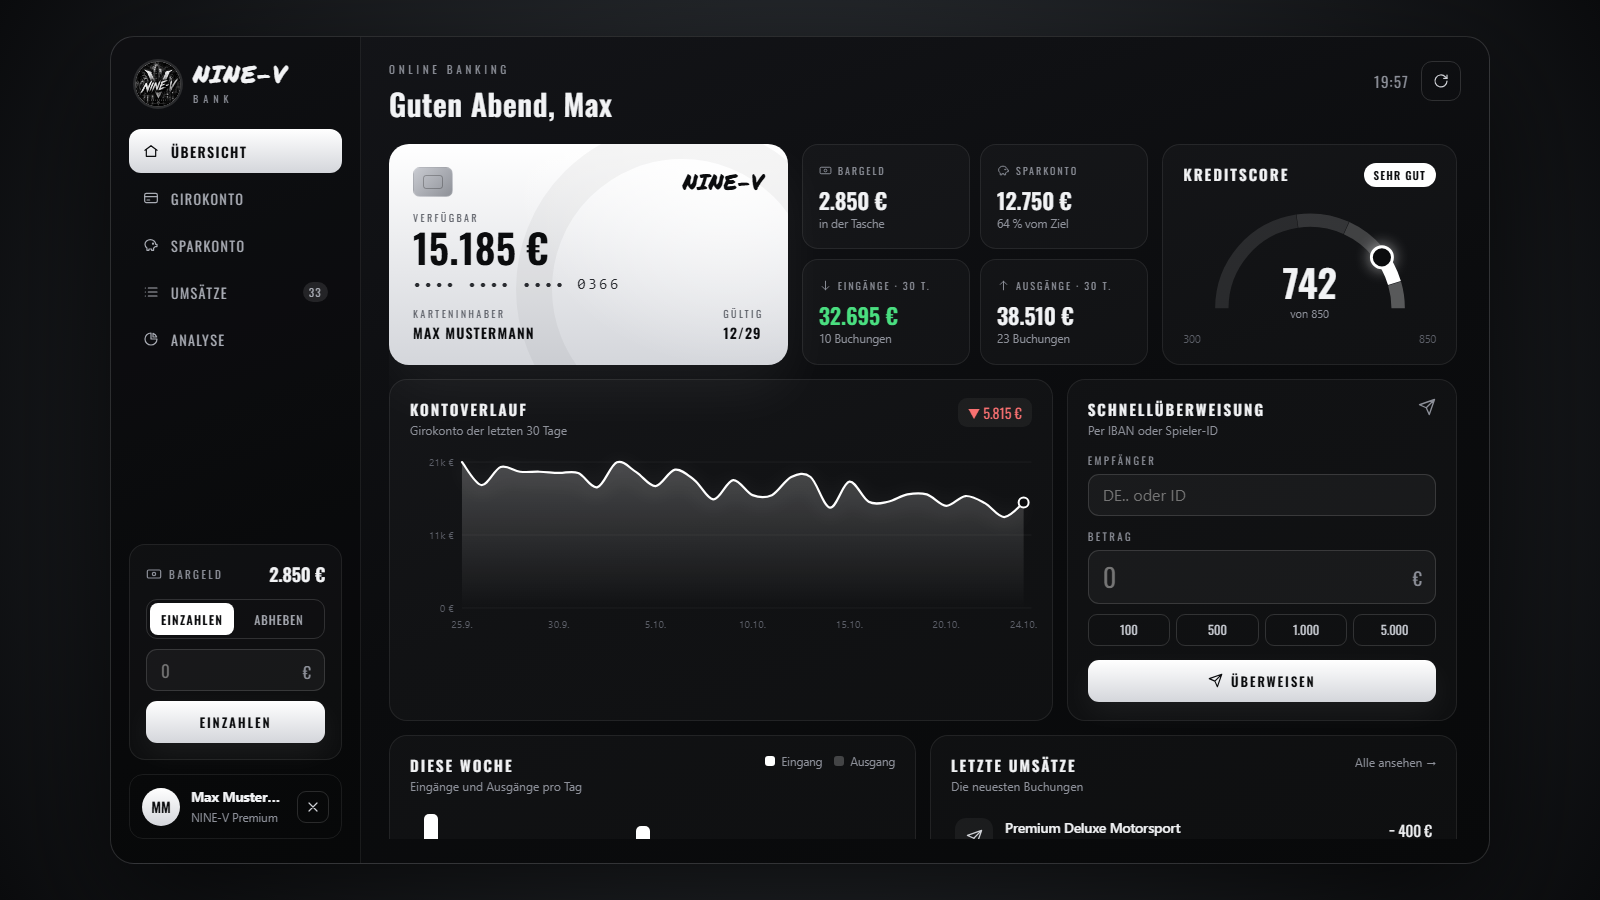Click the NINE-V logo on the bank card
1600x900 pixels.
pyautogui.click(x=723, y=182)
